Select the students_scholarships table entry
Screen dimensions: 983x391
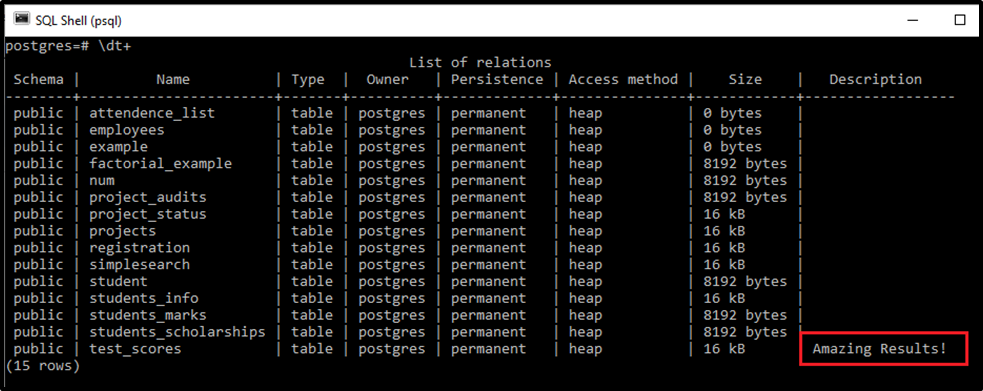coord(177,332)
